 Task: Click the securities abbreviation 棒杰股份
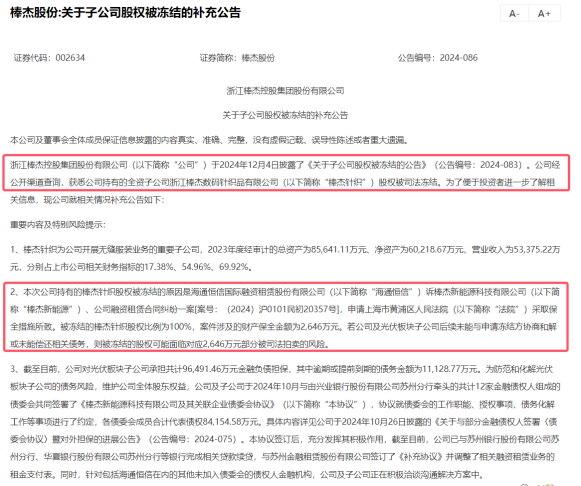(x=258, y=58)
